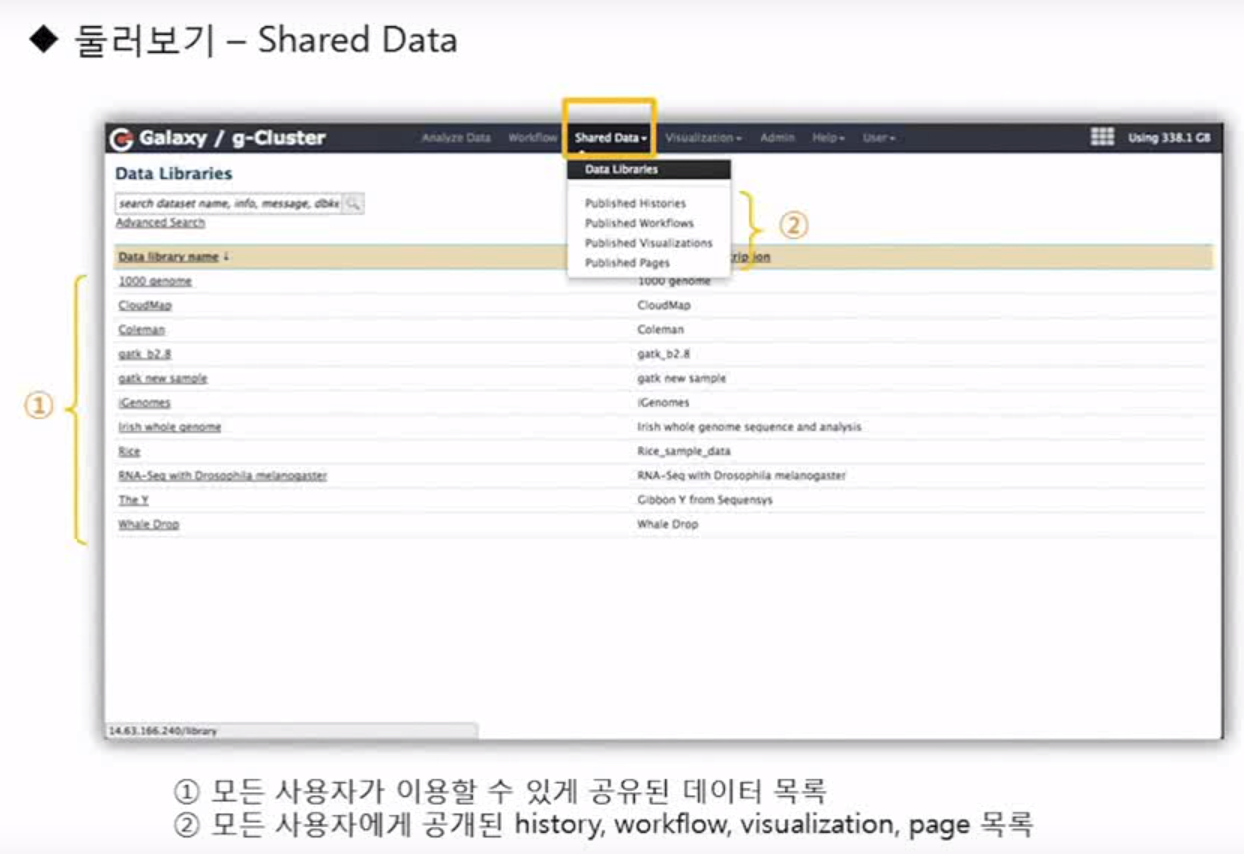Open Irish whole genome library link
This screenshot has height=854, width=1244.
point(170,427)
